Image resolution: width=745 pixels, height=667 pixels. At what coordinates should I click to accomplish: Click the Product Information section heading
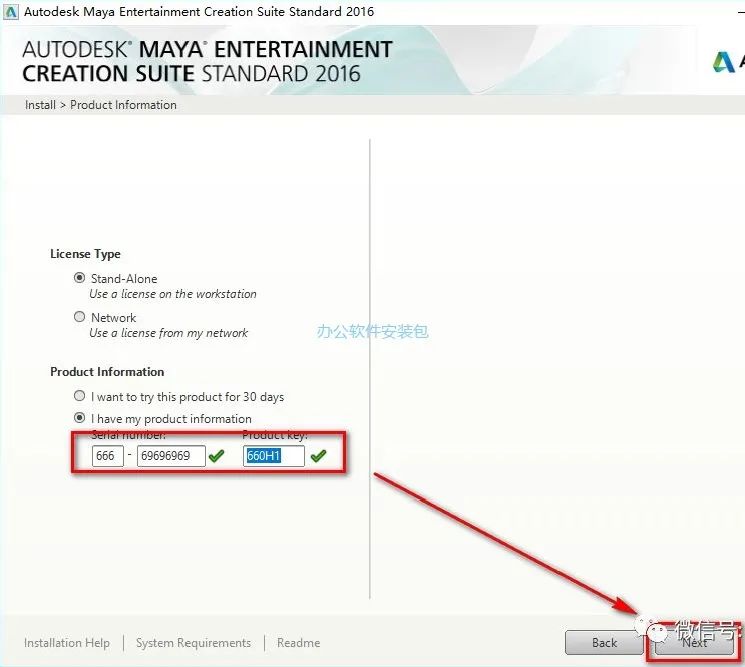click(x=107, y=372)
